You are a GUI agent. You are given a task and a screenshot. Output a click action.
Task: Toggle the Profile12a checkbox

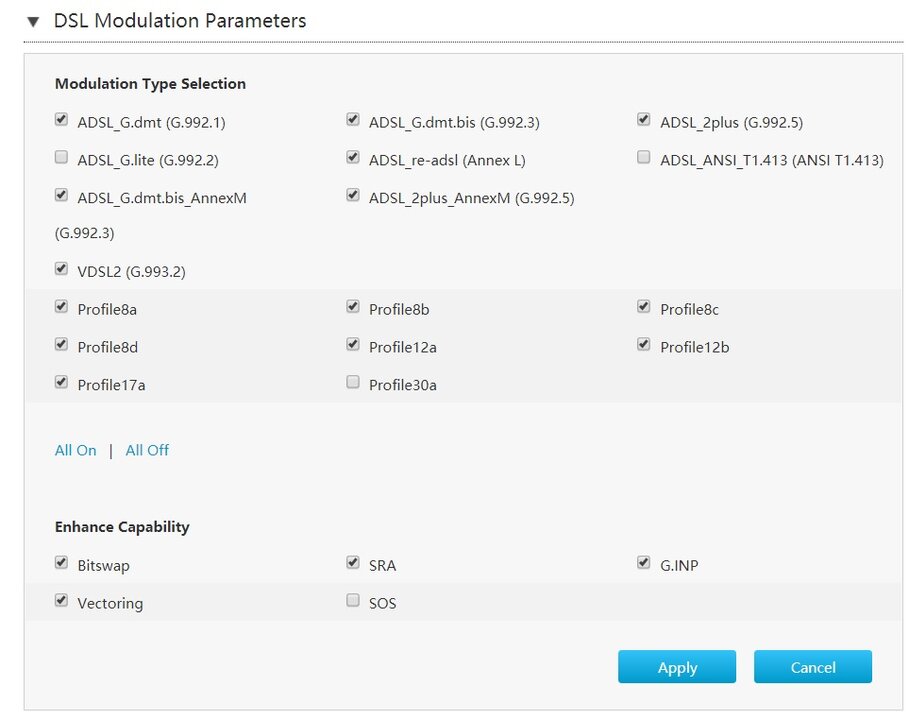pos(353,345)
